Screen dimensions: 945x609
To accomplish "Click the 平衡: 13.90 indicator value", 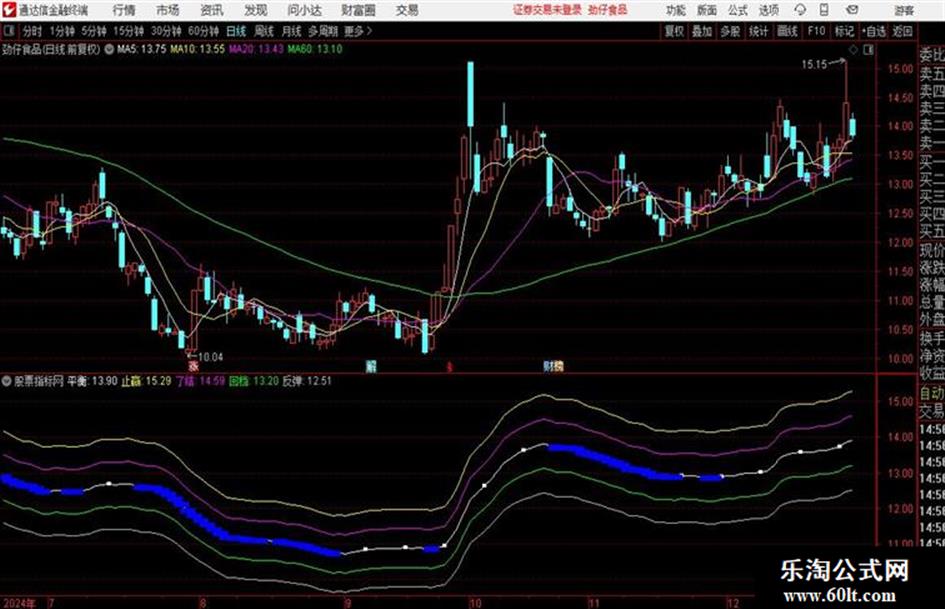I will (92, 381).
